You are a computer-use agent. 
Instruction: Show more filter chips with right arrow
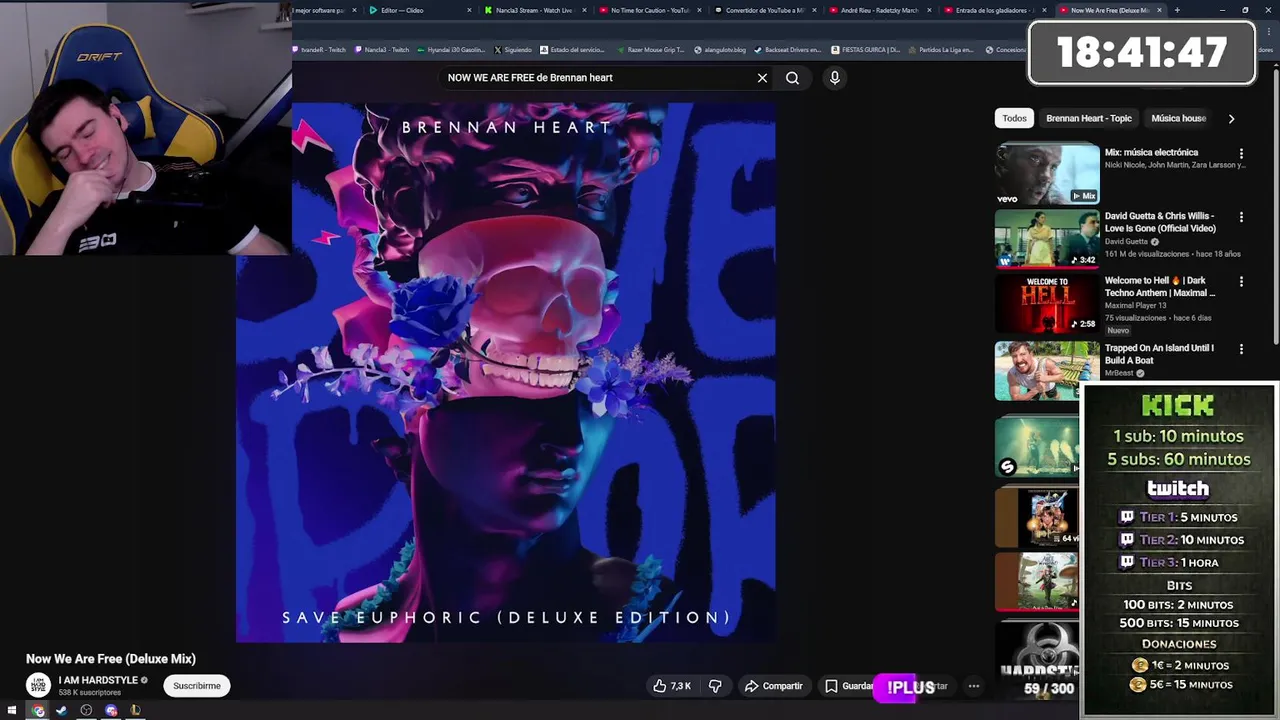1231,118
